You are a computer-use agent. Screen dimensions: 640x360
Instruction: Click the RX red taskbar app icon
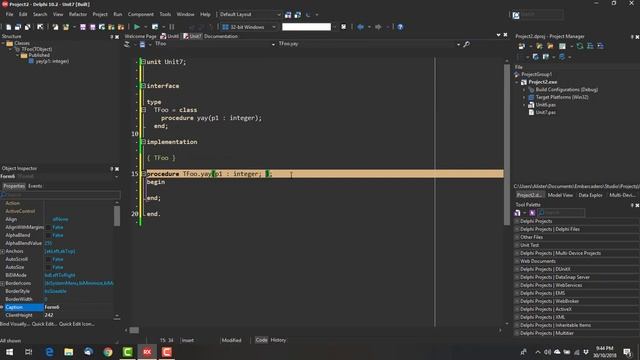click(147, 351)
